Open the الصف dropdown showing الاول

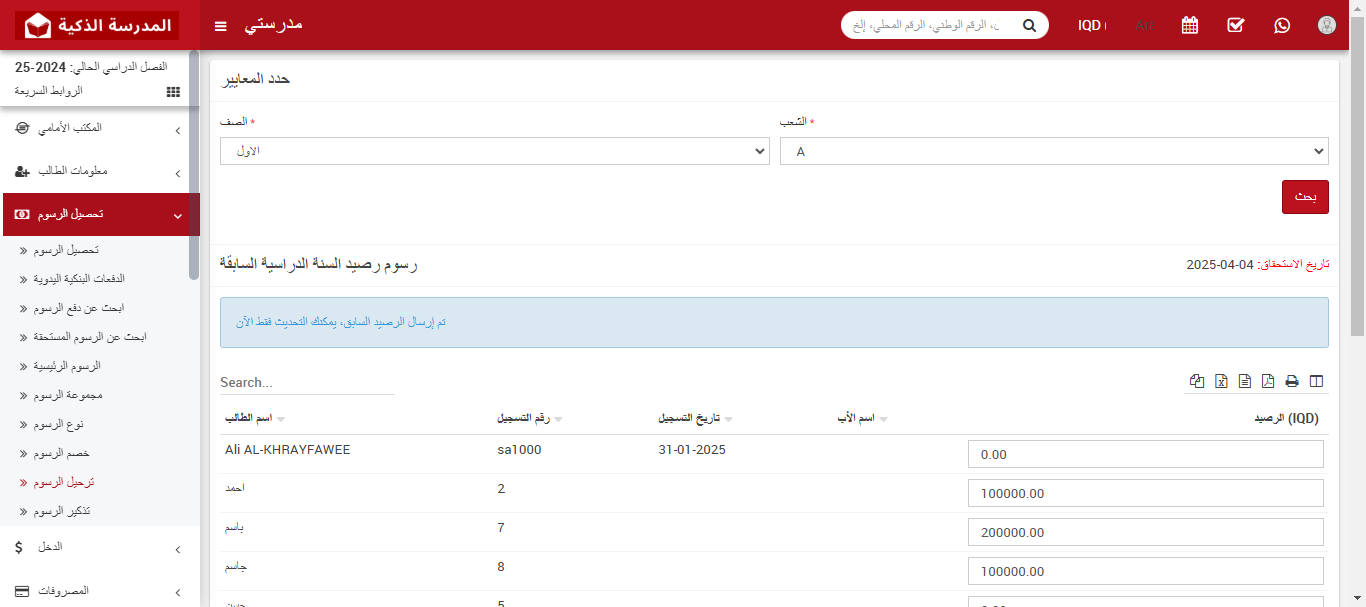click(x=495, y=150)
